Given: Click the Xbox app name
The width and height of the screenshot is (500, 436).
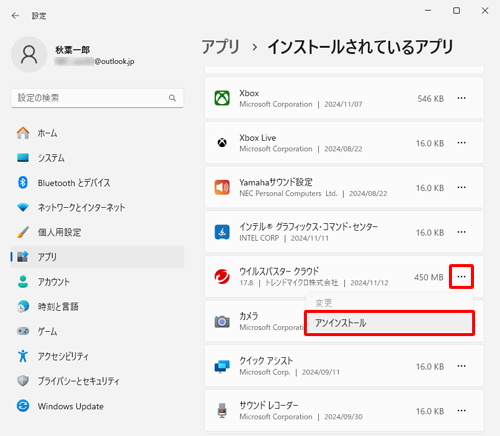Looking at the screenshot, I should (x=249, y=93).
